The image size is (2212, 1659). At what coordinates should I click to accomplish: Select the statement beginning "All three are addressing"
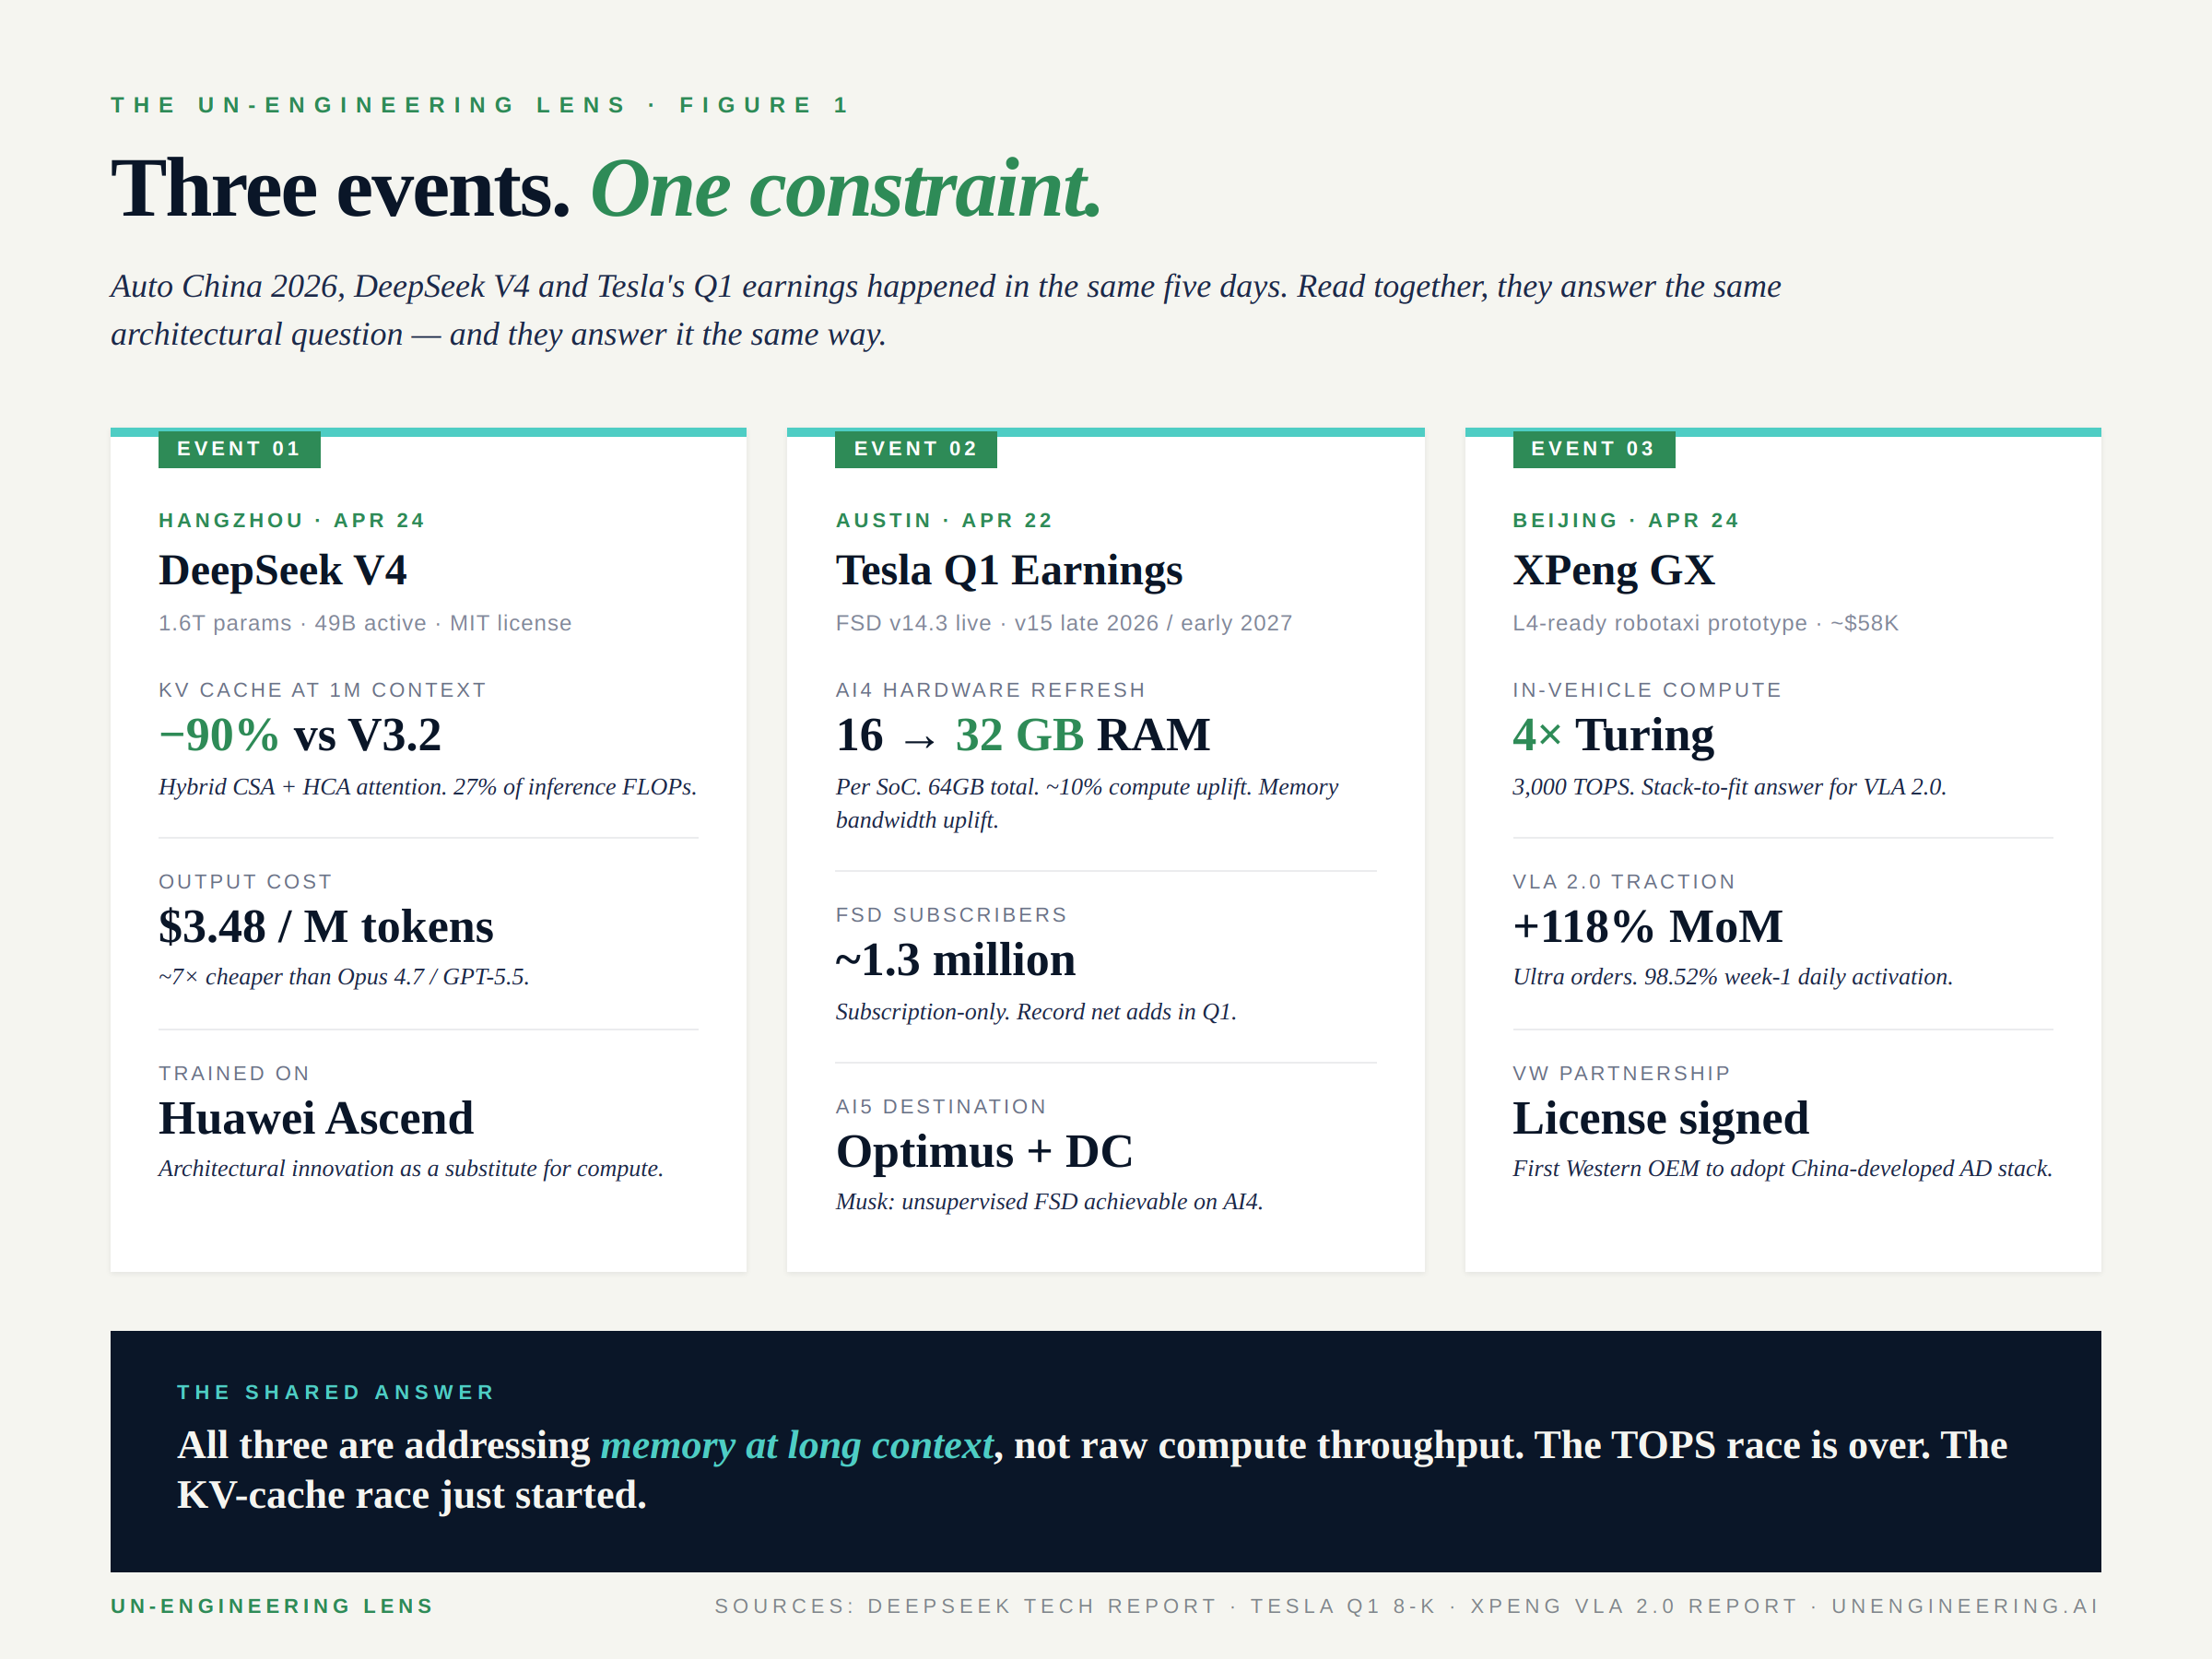tap(1092, 1470)
